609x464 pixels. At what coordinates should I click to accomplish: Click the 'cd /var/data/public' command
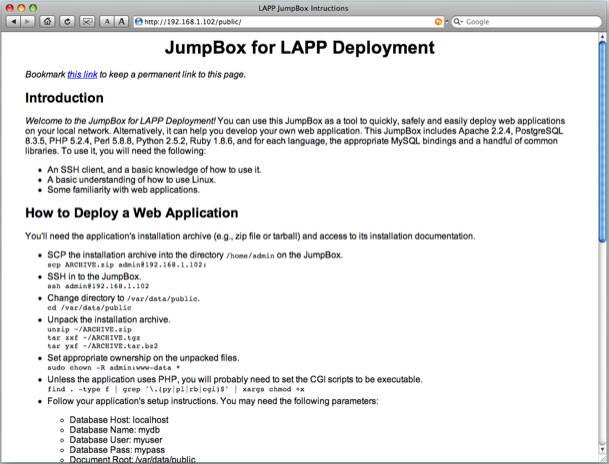(89, 308)
